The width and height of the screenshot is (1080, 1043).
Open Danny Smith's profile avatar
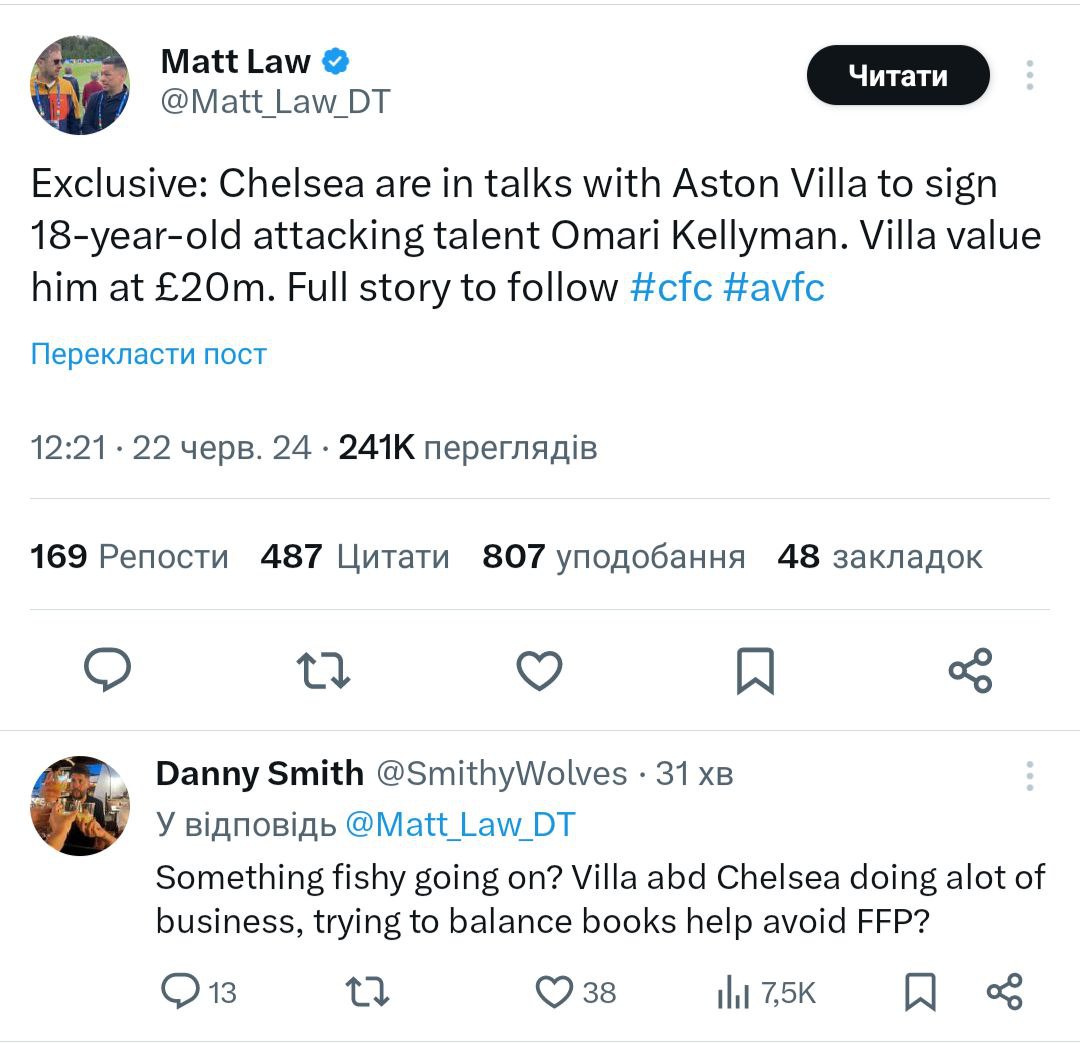[x=80, y=805]
